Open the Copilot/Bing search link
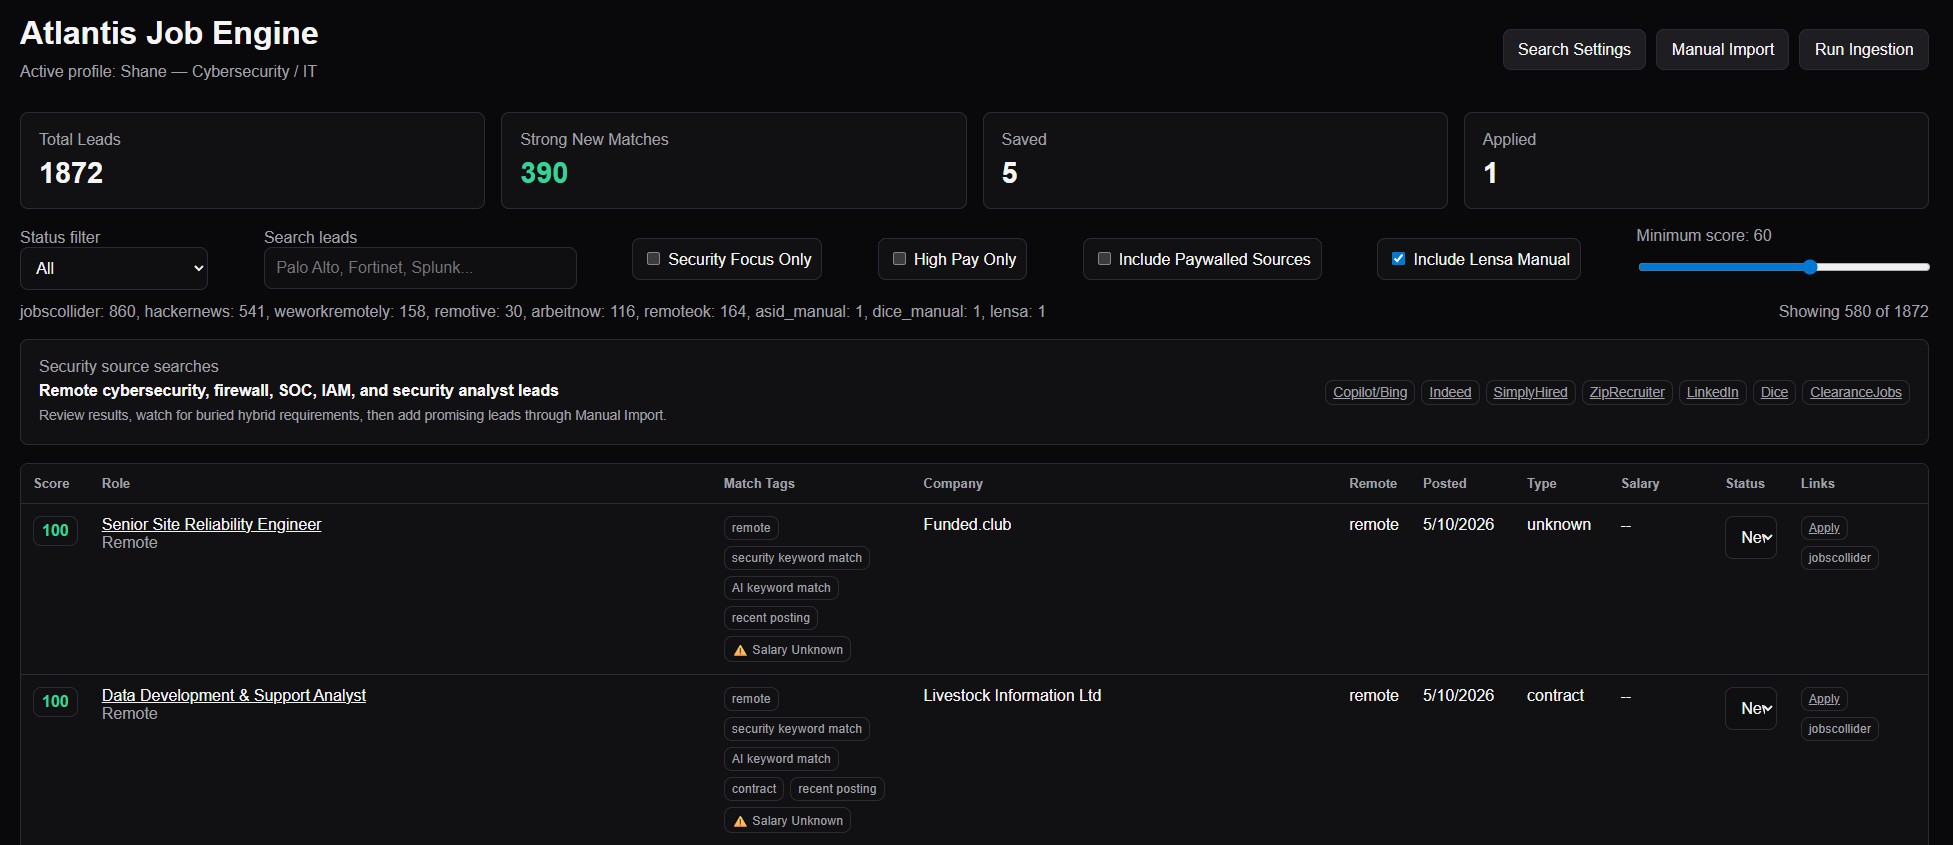This screenshot has width=1953, height=845. point(1370,392)
